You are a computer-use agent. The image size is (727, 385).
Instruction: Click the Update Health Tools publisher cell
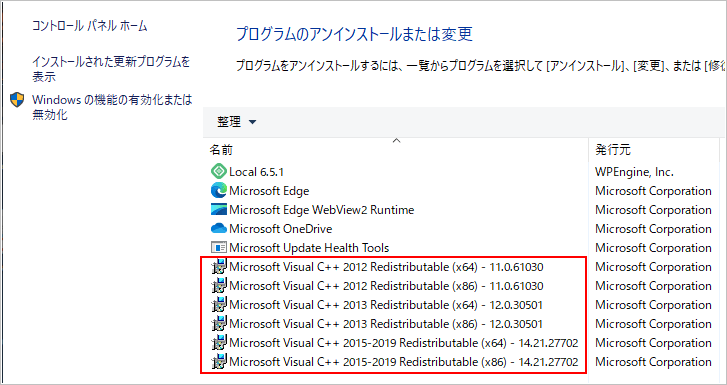[x=653, y=248]
